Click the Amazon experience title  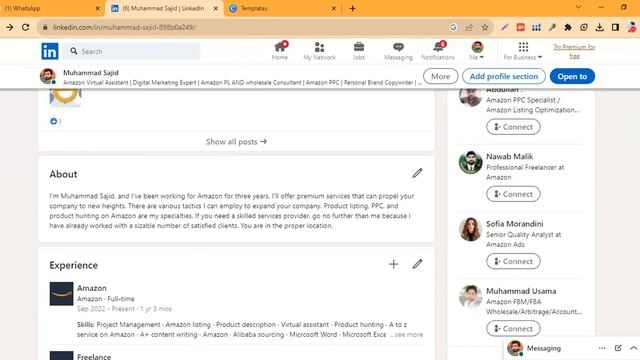(x=91, y=288)
